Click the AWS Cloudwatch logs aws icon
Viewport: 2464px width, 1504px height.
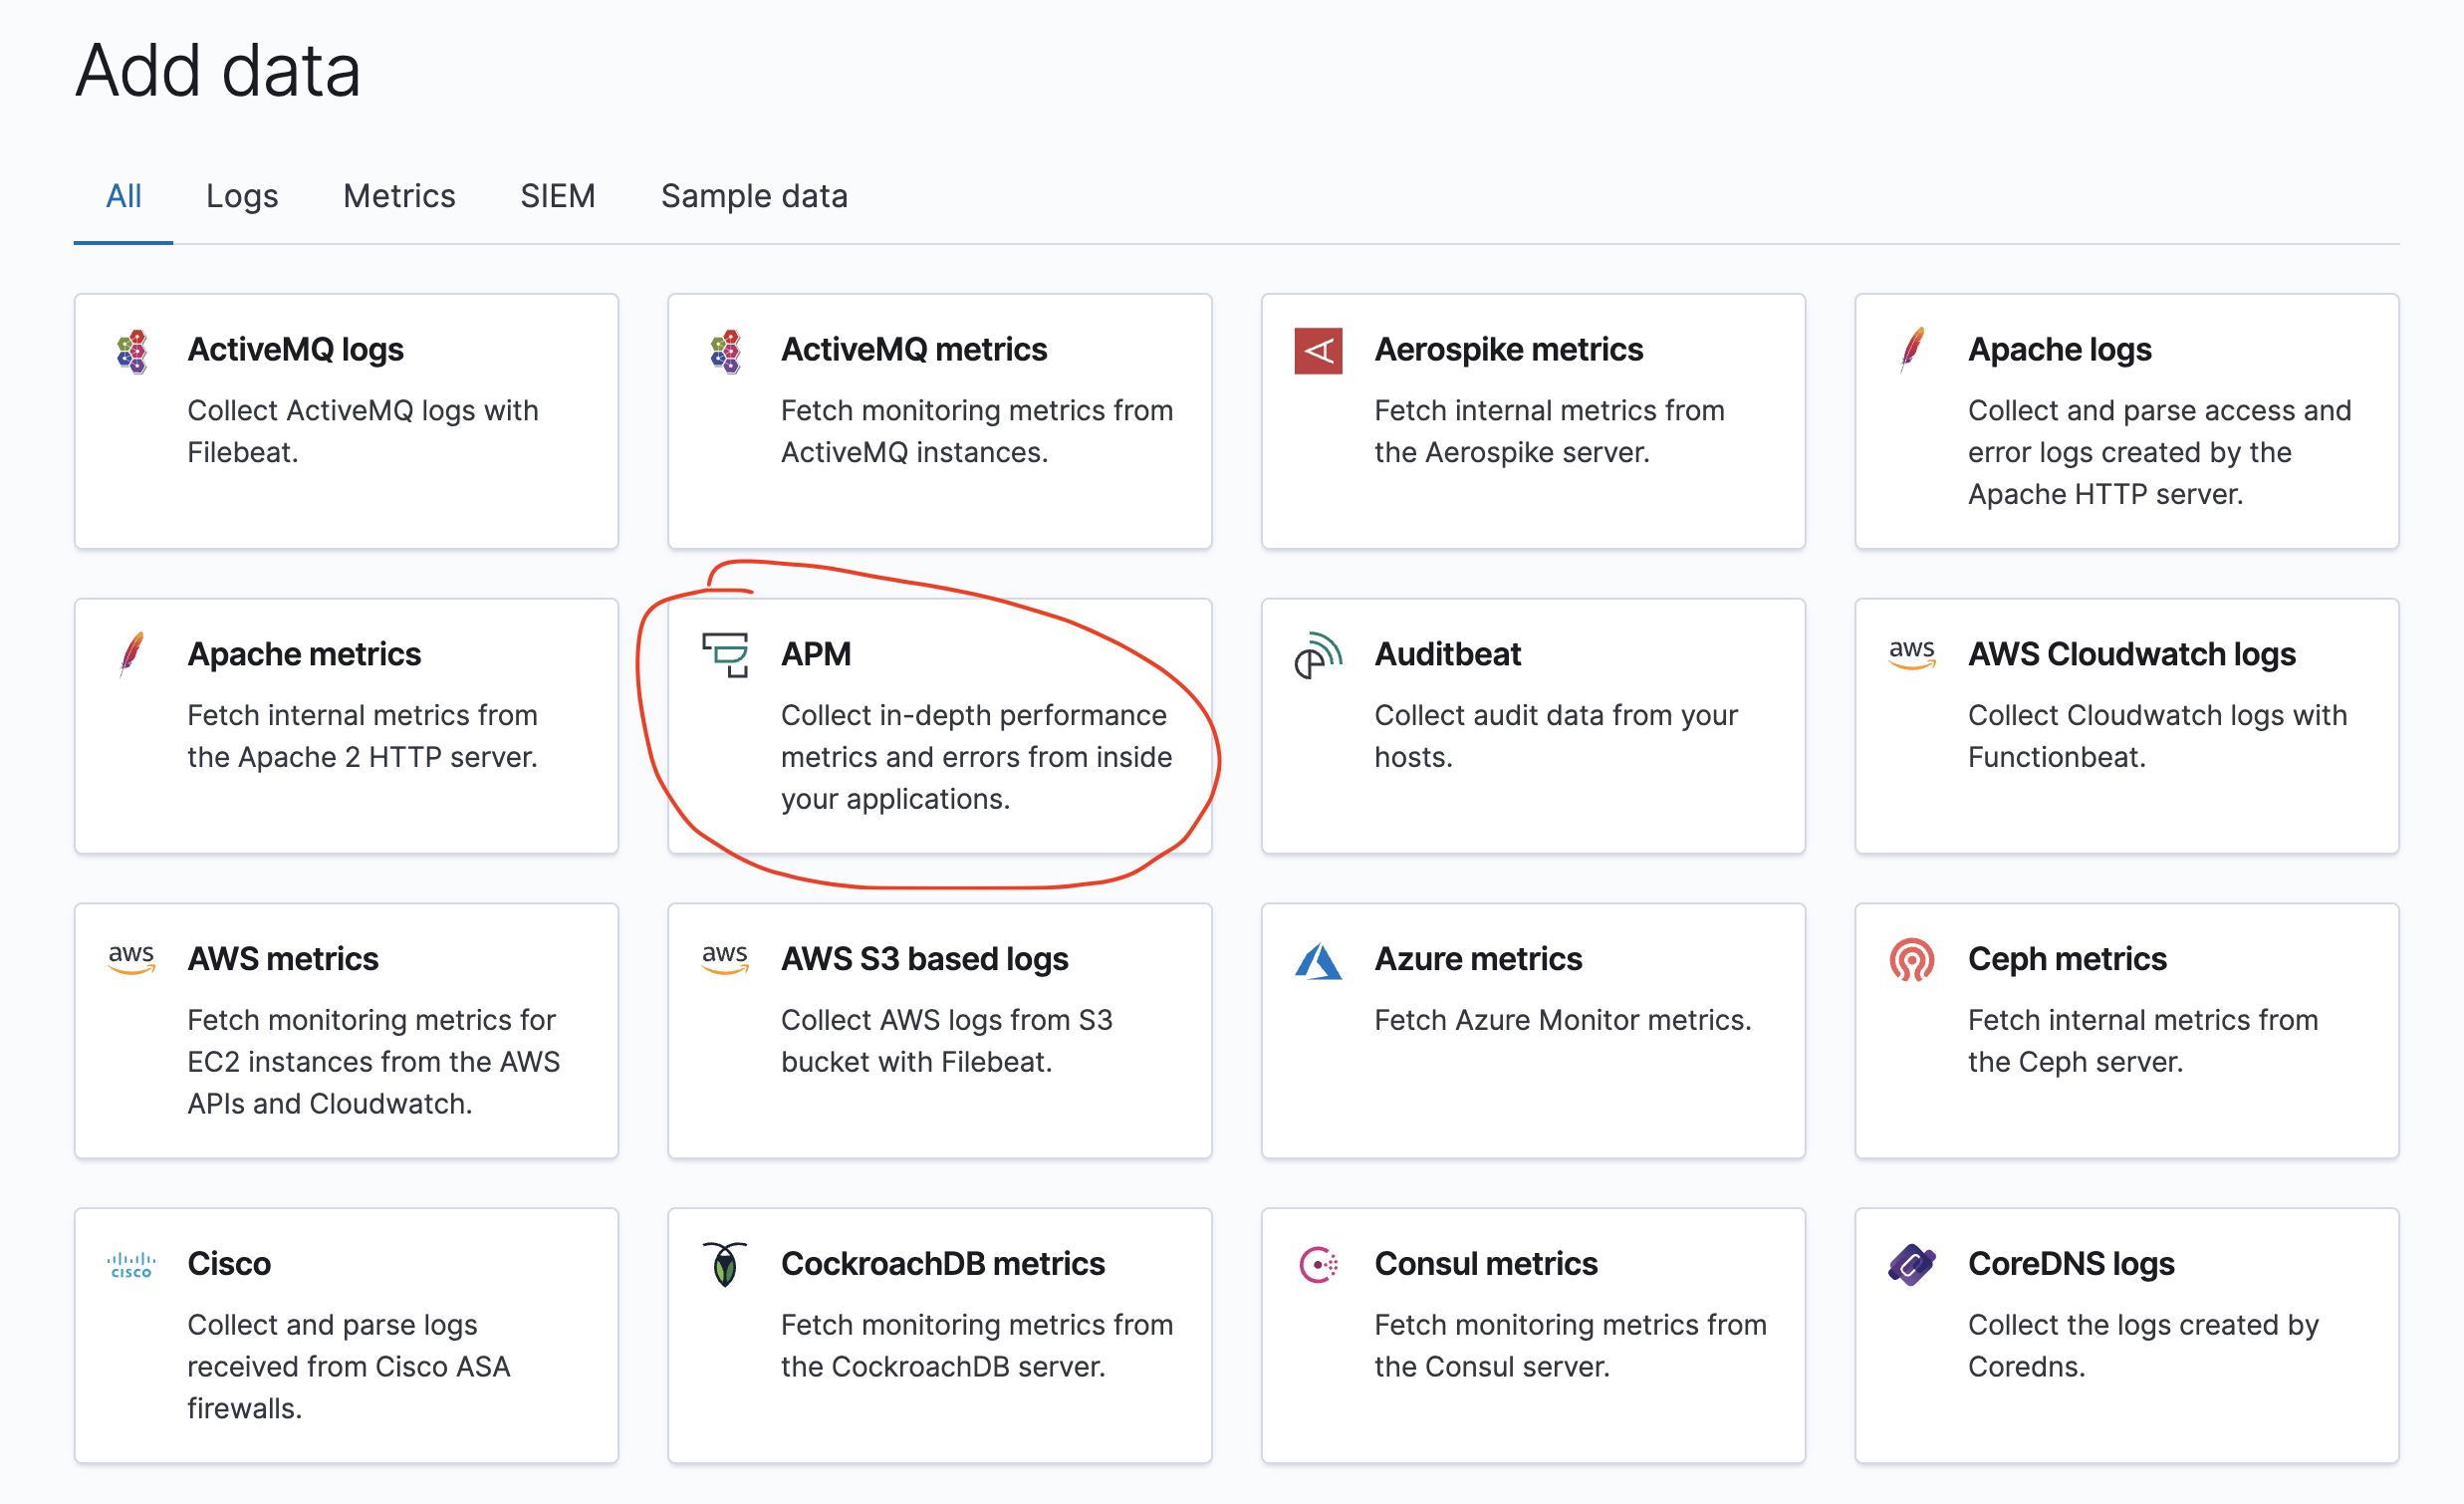pyautogui.click(x=1912, y=654)
